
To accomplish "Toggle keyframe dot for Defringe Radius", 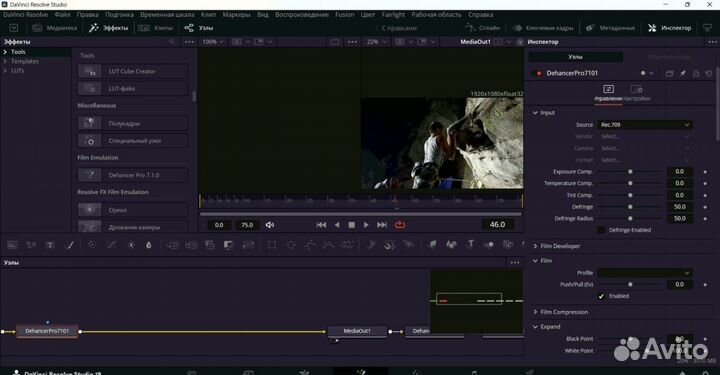I will coord(705,219).
